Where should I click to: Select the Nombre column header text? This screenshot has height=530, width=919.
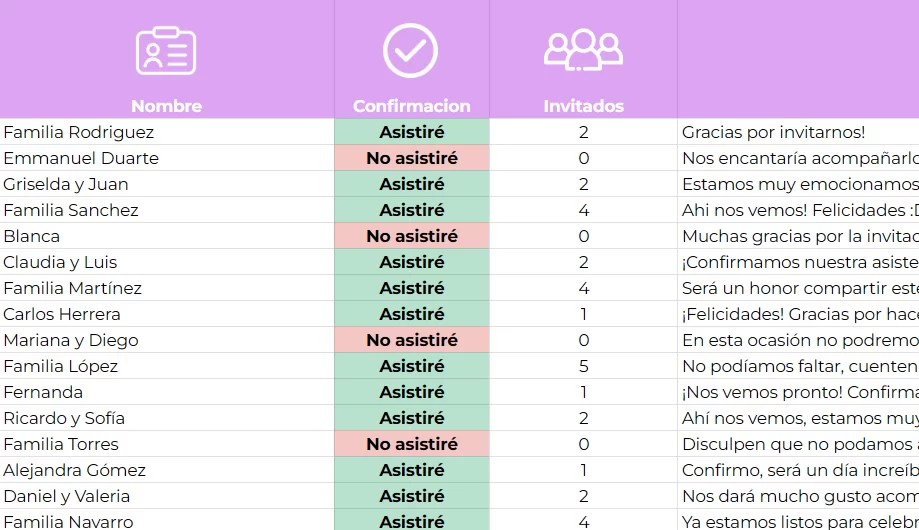pos(166,106)
